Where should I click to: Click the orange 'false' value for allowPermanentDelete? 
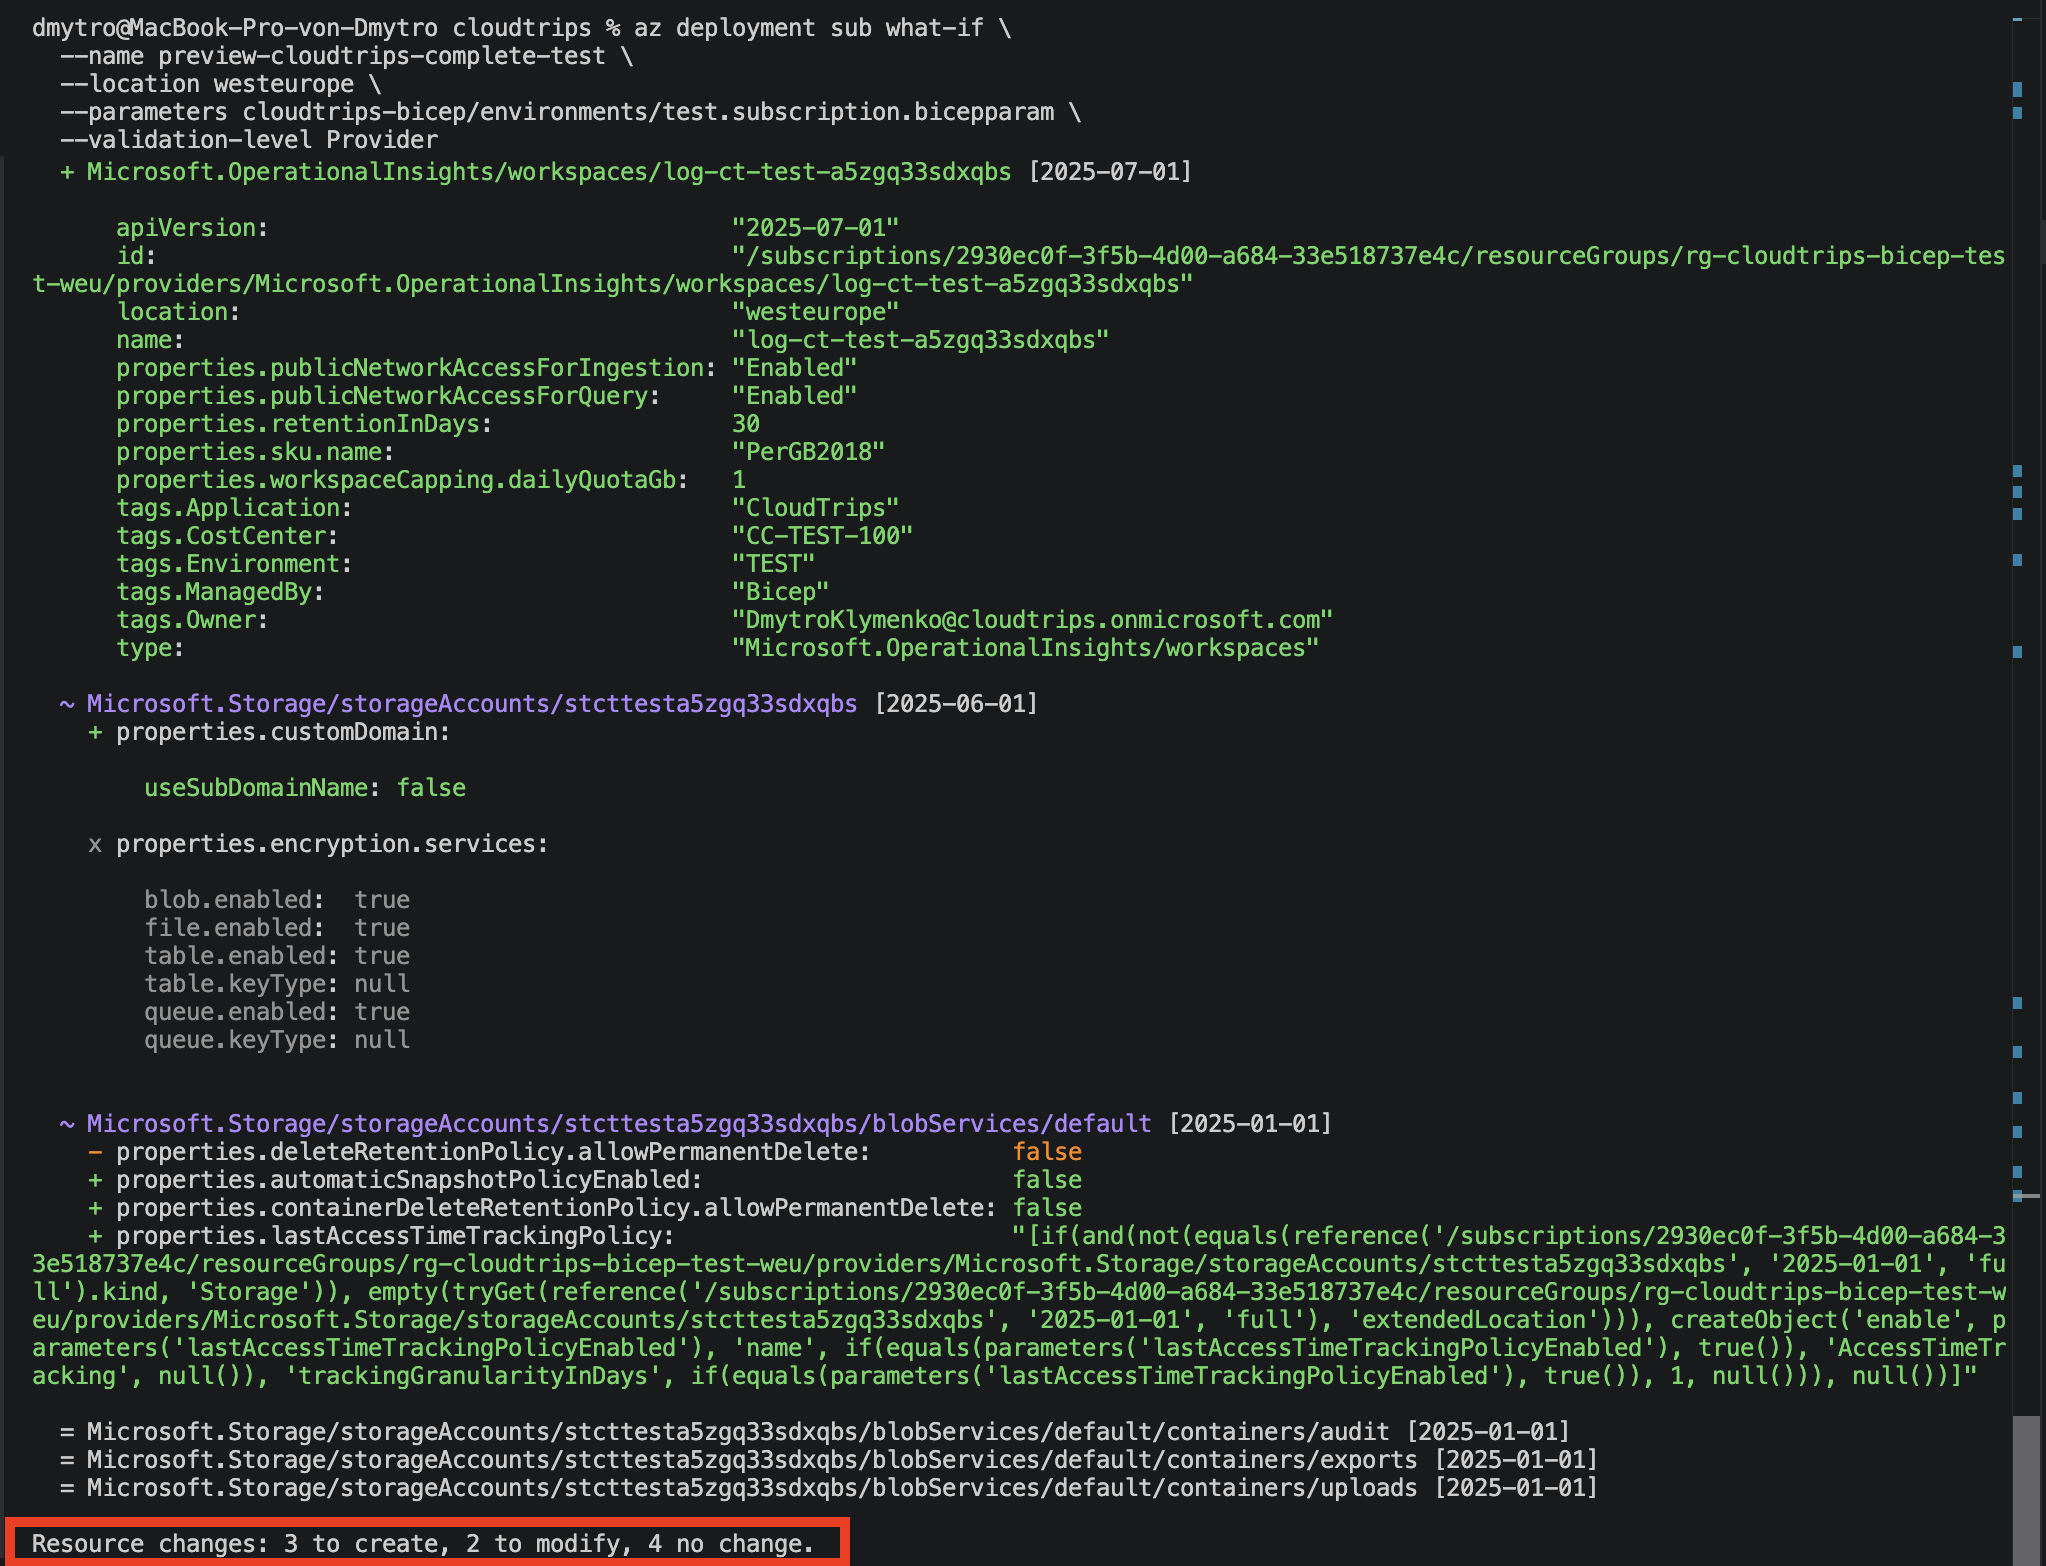click(1047, 1152)
